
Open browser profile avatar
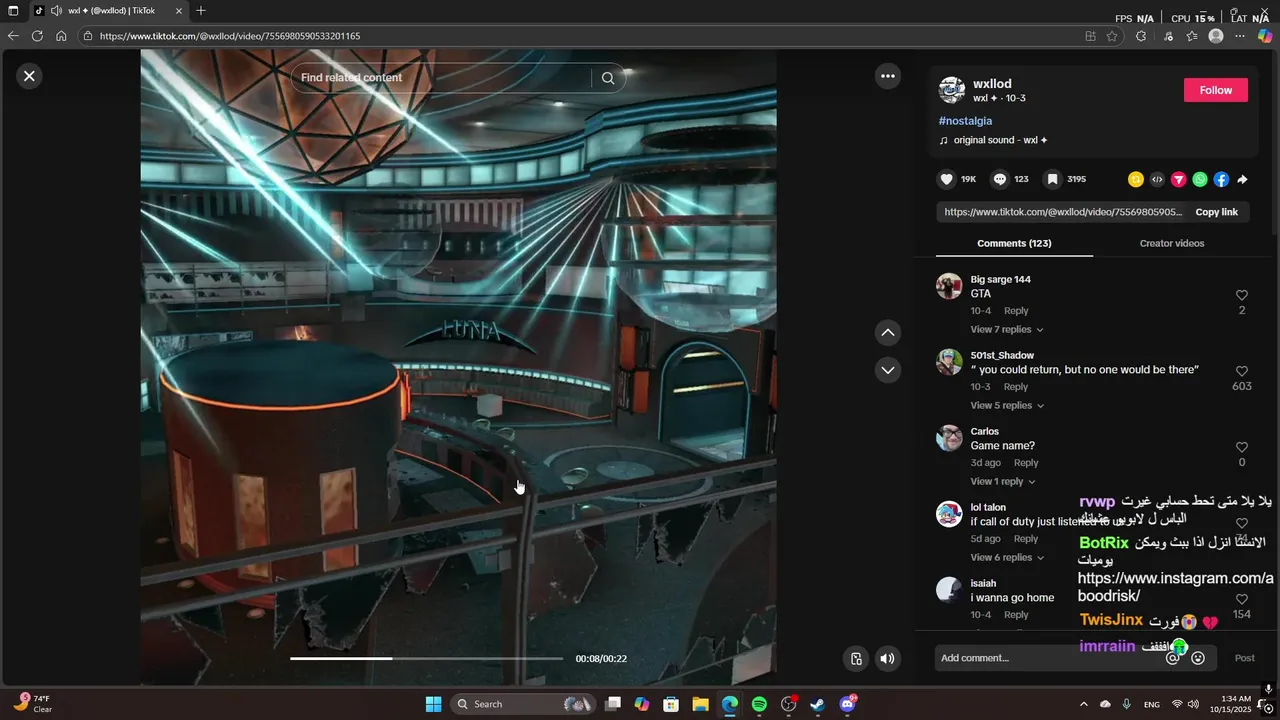pyautogui.click(x=1216, y=36)
